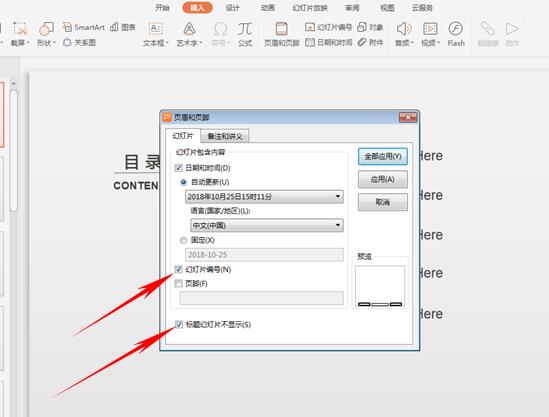The image size is (549, 417).
Task: Click the 全部应用(Y) button
Action: (x=383, y=157)
